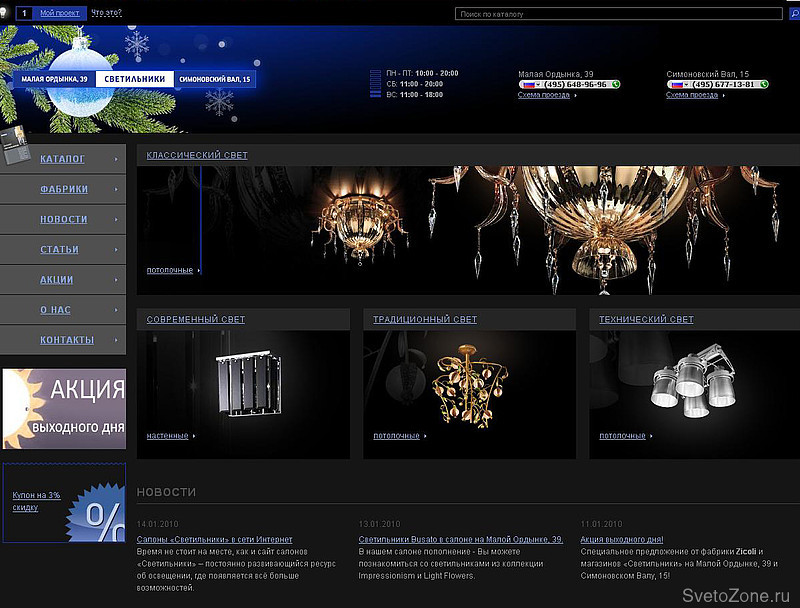800x608 pixels.
Task: Click the Мой проект link
Action: point(57,14)
